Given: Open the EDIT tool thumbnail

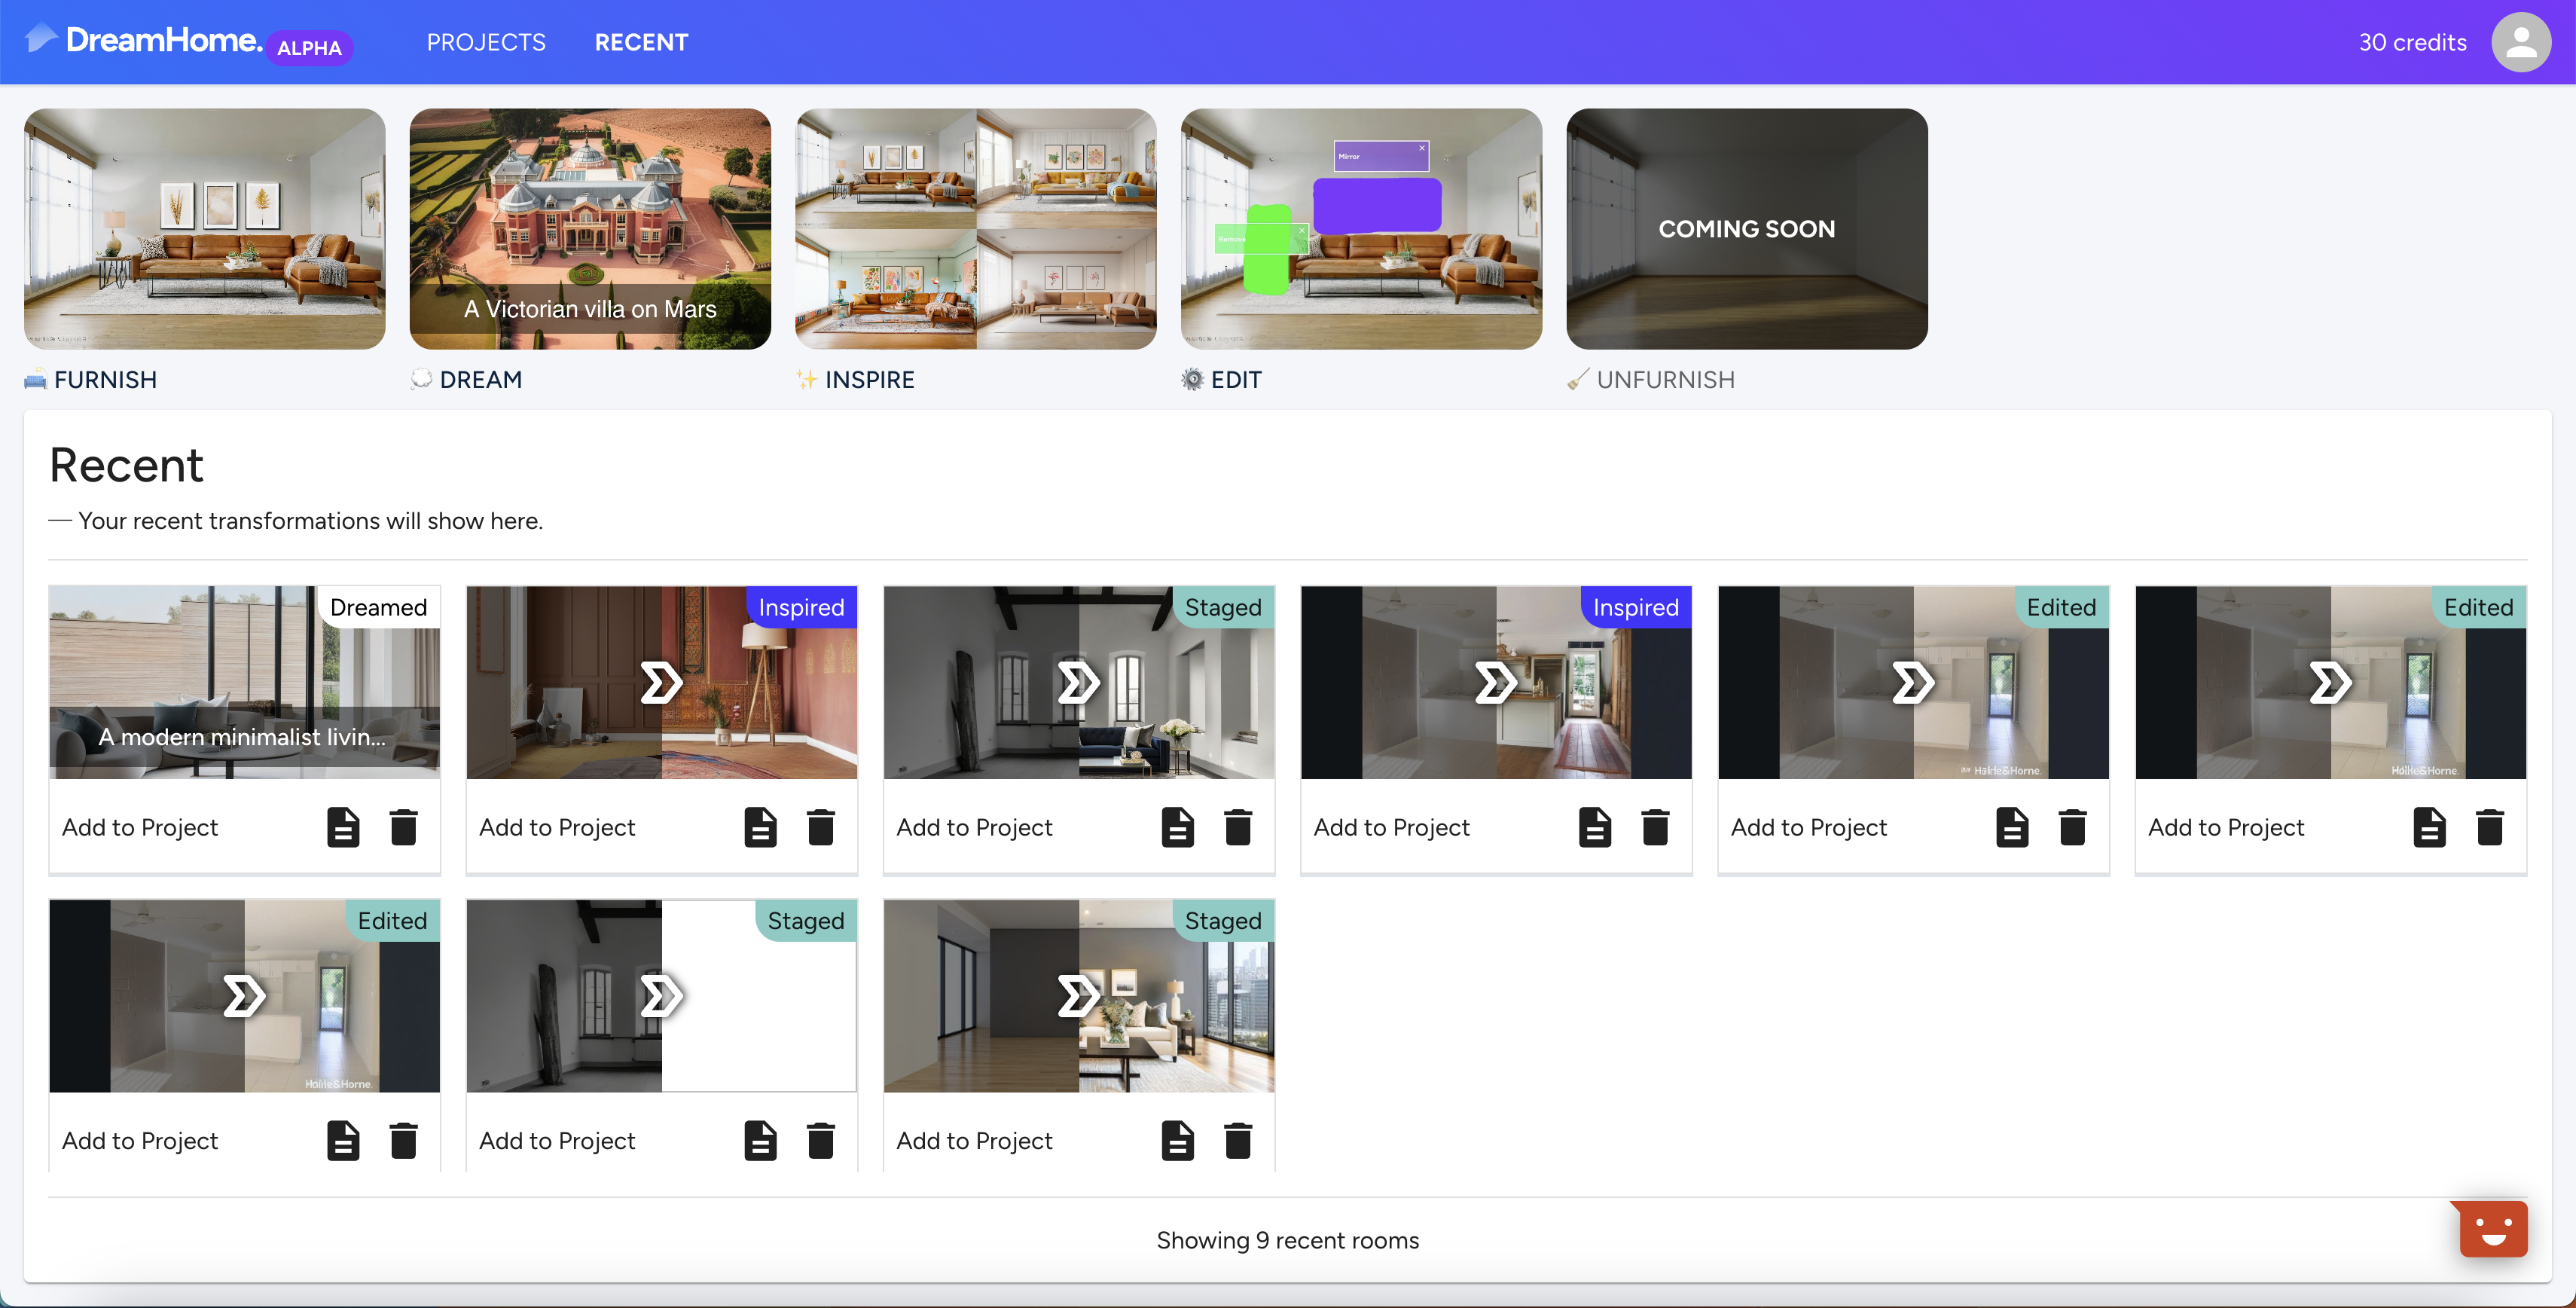Looking at the screenshot, I should click(x=1361, y=229).
